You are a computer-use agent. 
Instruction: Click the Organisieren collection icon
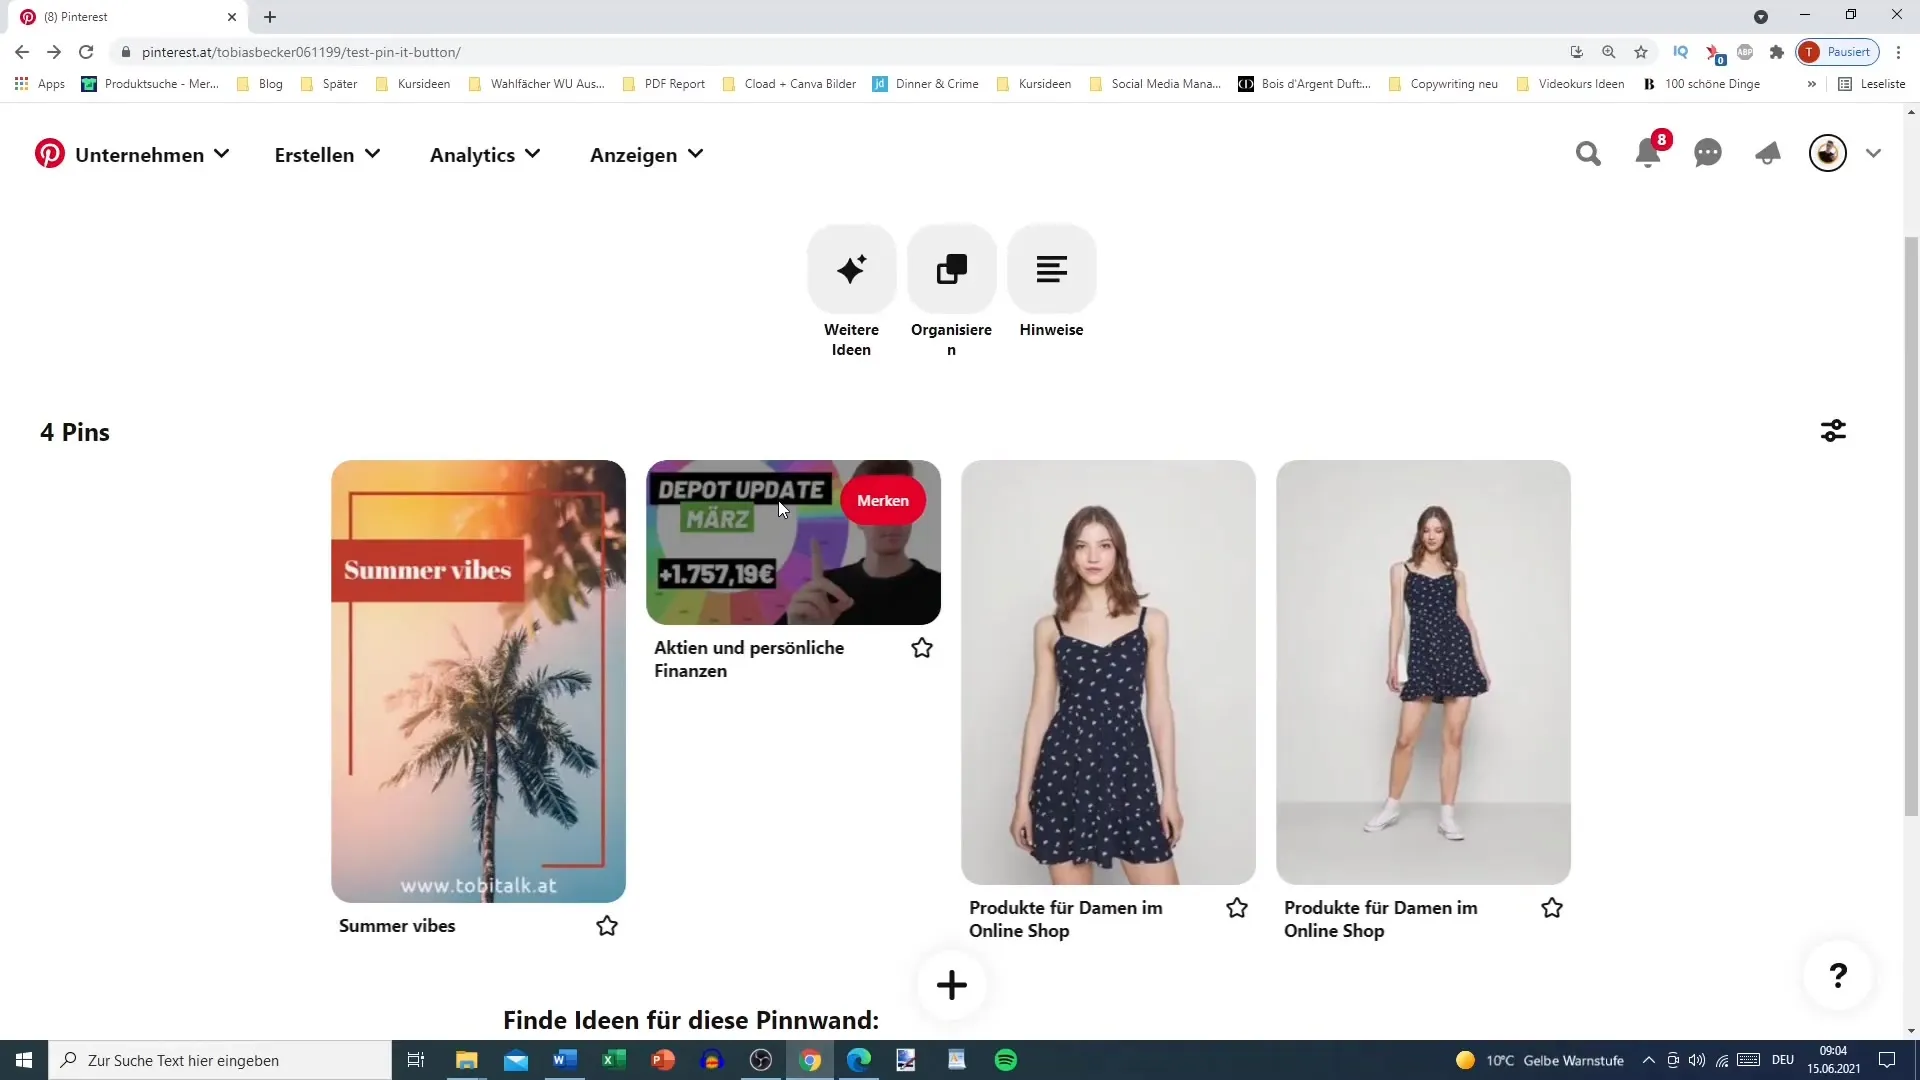tap(952, 269)
